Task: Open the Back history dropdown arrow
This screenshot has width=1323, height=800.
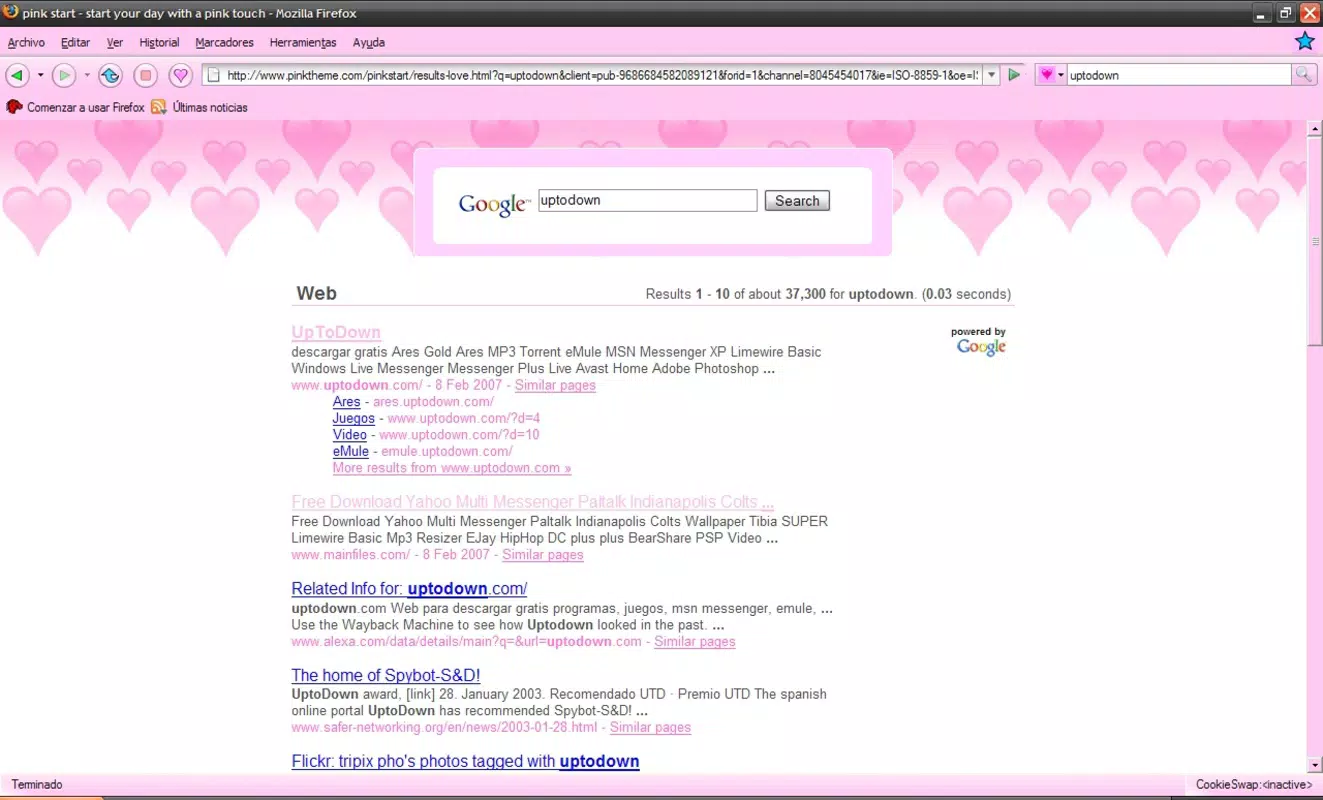Action: tap(40, 75)
